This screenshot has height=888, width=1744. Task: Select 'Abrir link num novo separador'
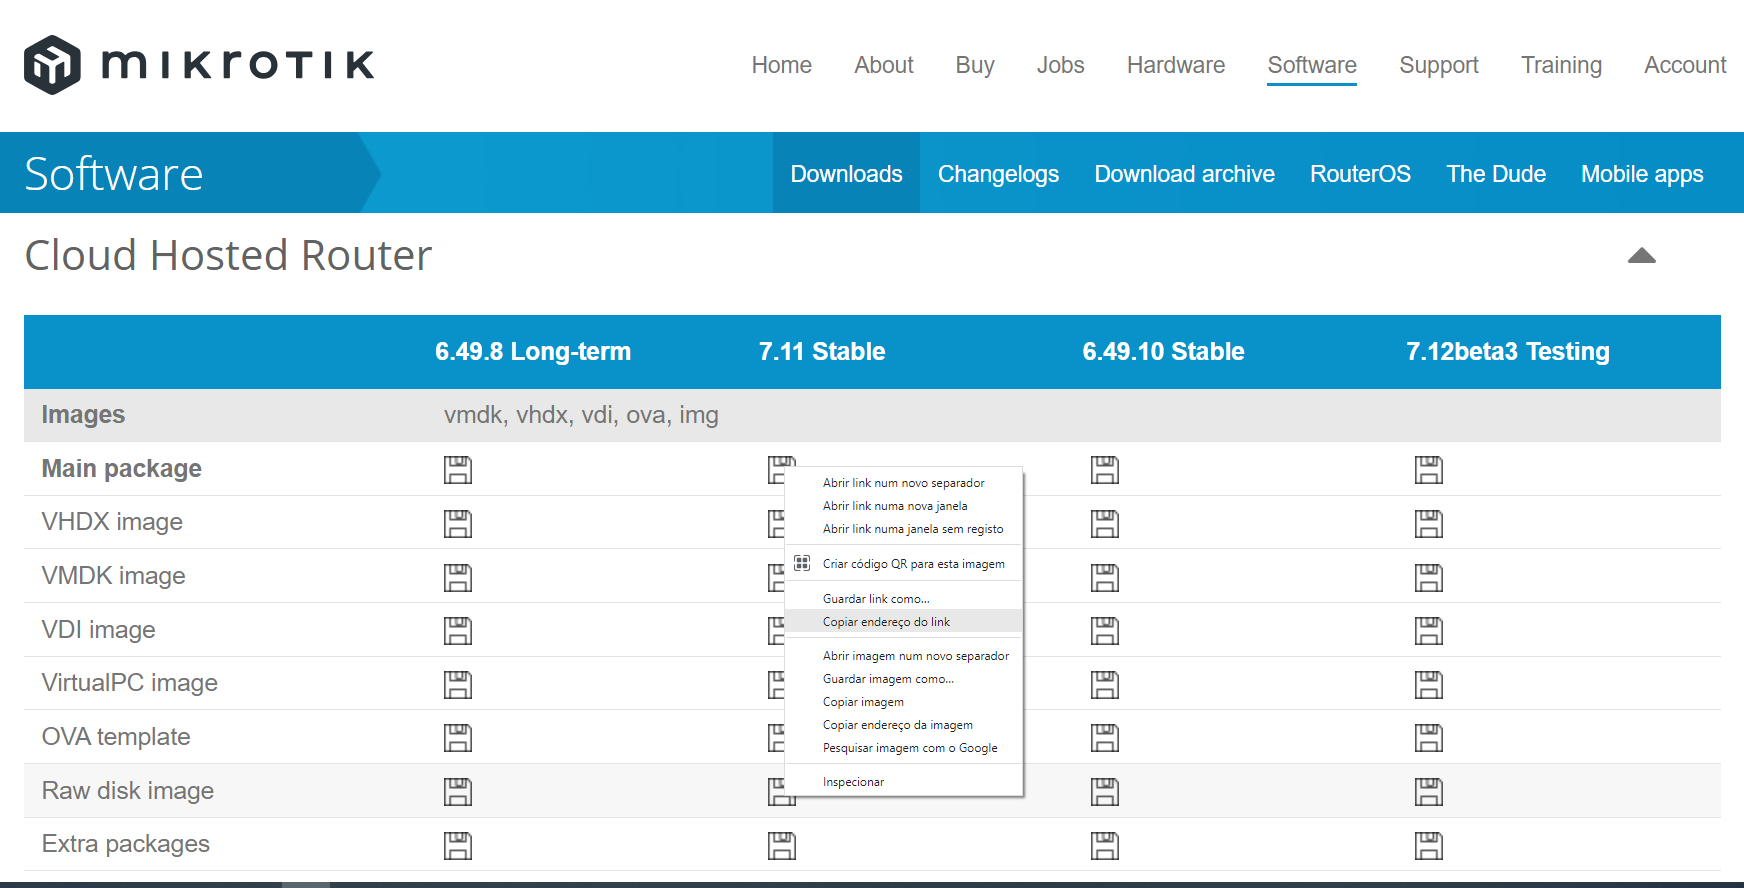point(904,483)
